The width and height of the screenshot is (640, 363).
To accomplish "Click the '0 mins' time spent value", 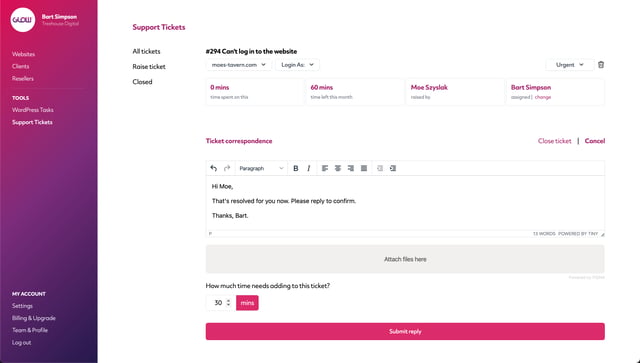I will pos(220,87).
